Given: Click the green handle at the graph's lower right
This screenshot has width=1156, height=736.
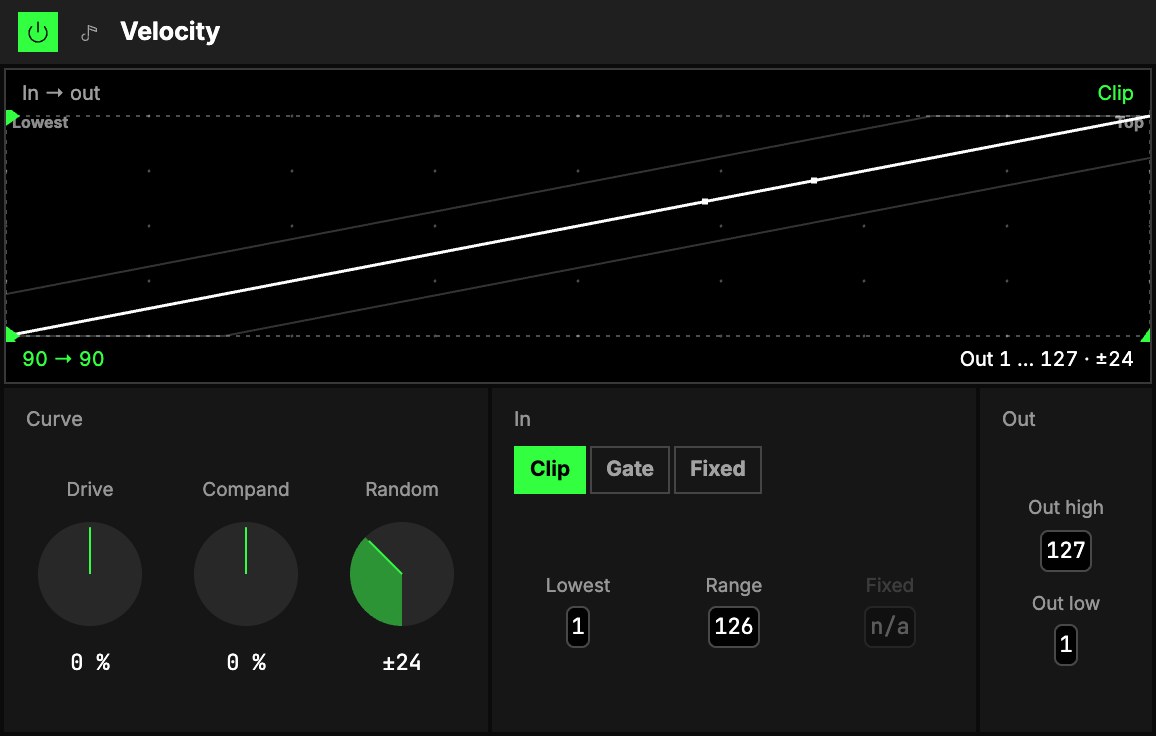Looking at the screenshot, I should (1145, 336).
